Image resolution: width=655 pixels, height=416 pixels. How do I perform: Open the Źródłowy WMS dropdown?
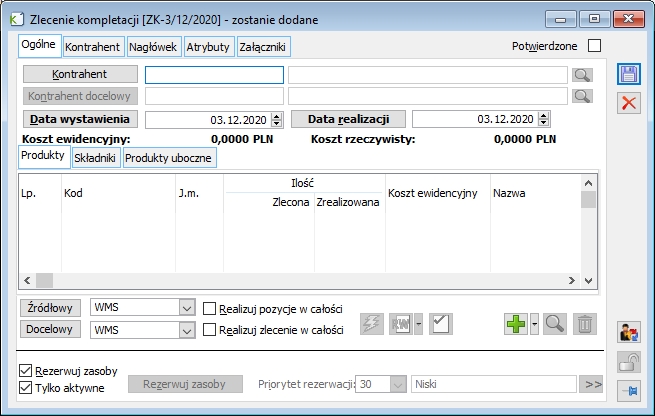[186, 308]
